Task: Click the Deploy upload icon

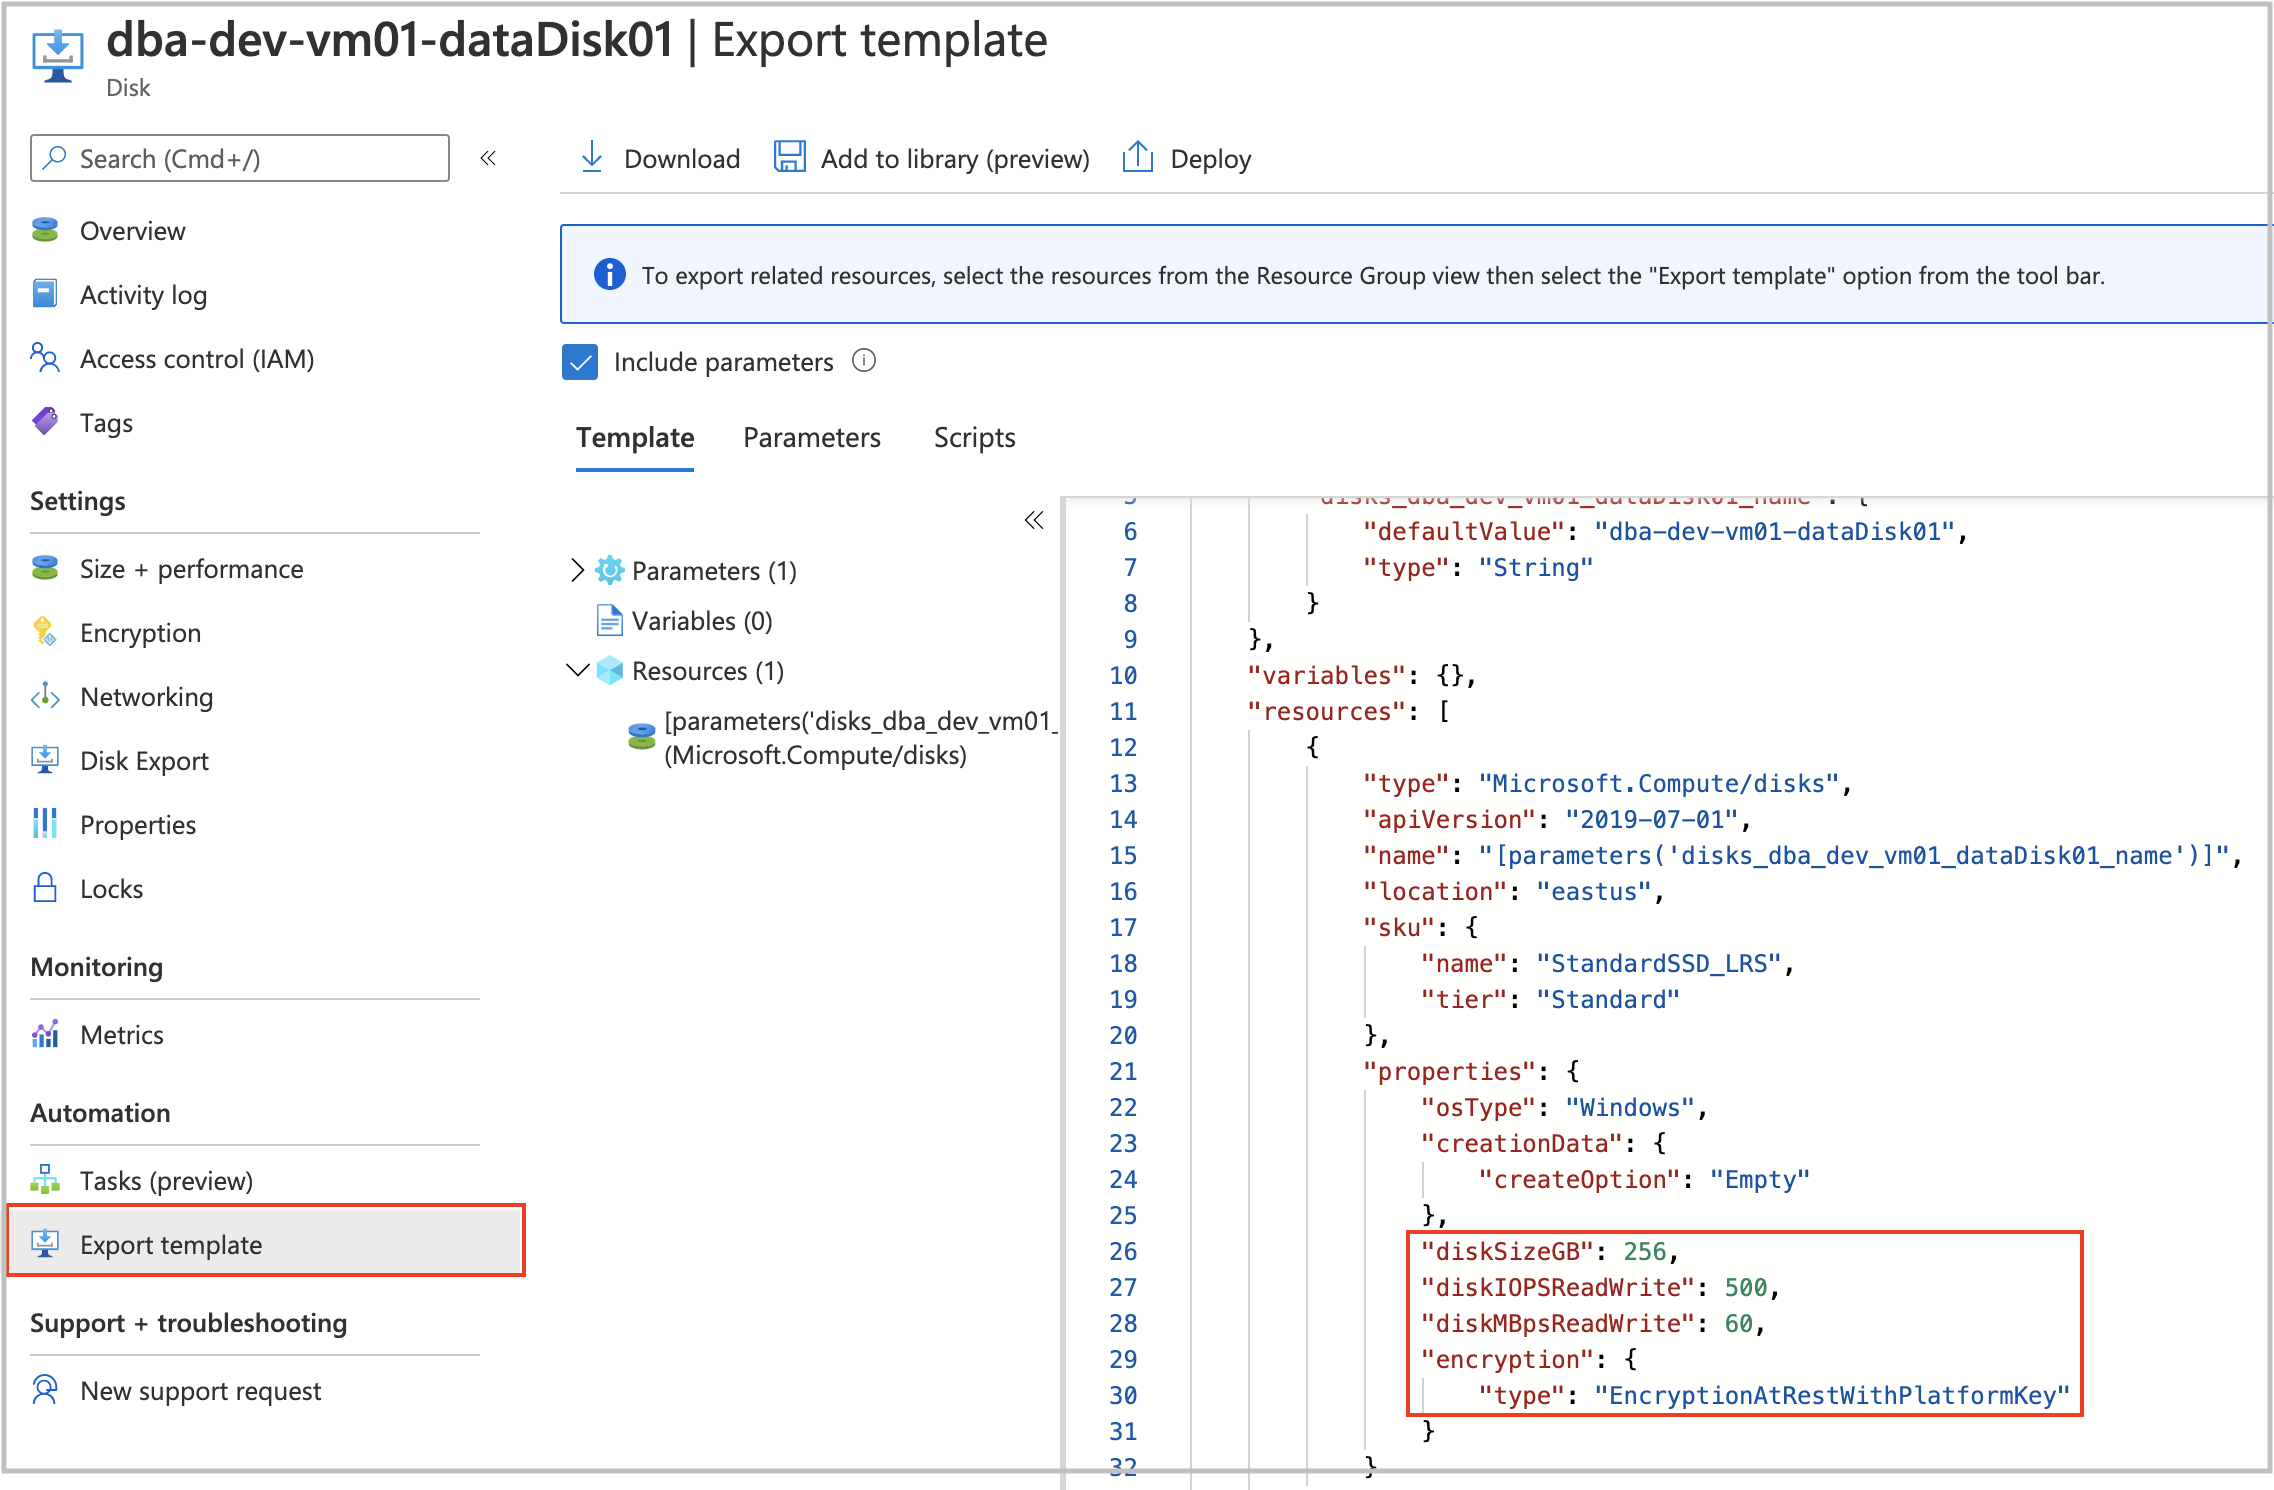Action: [1138, 157]
